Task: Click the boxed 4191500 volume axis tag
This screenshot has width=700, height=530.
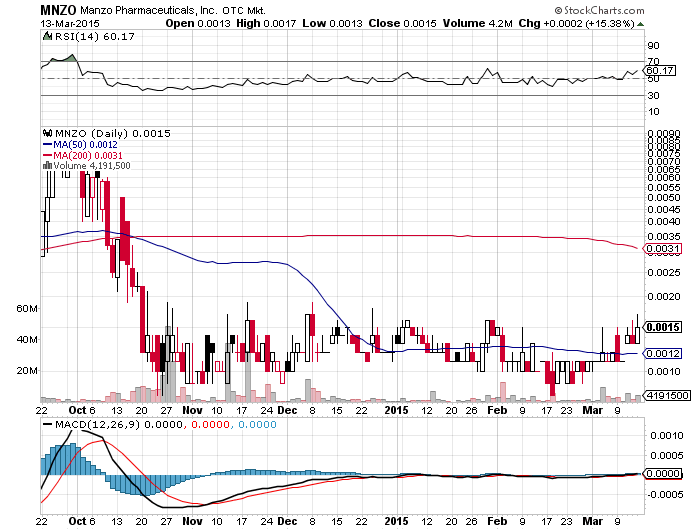Action: pyautogui.click(x=667, y=396)
